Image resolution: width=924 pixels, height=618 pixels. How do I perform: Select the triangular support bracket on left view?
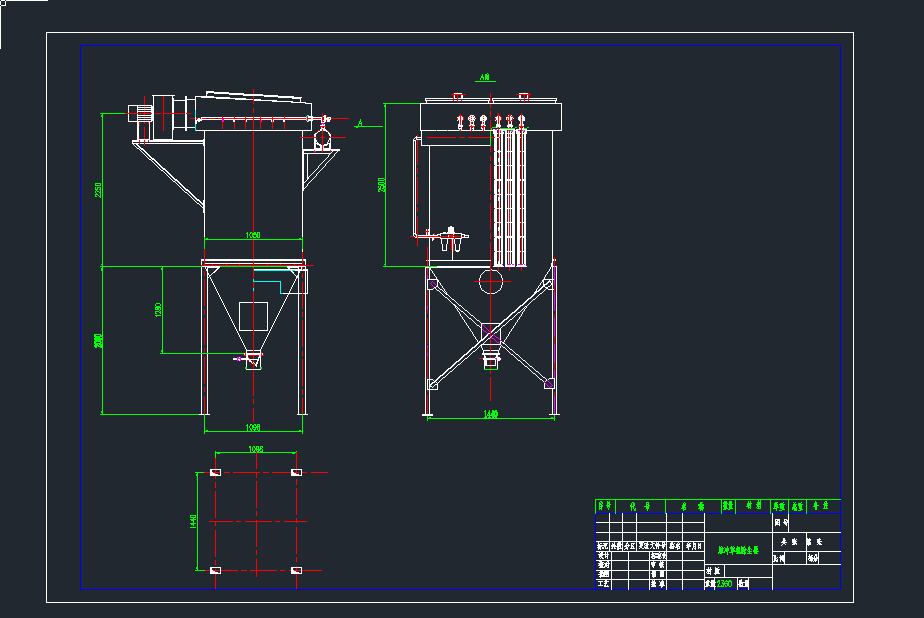pyautogui.click(x=170, y=173)
